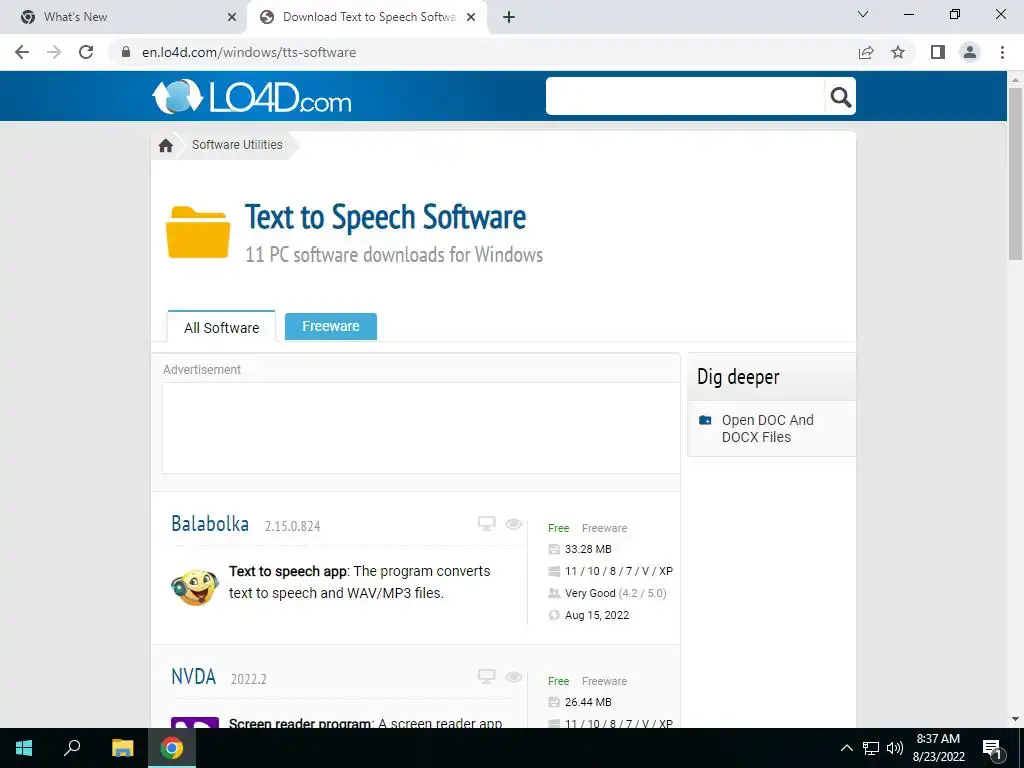The width and height of the screenshot is (1024, 768).
Task: Click the Free label in NVDA row
Action: point(558,680)
